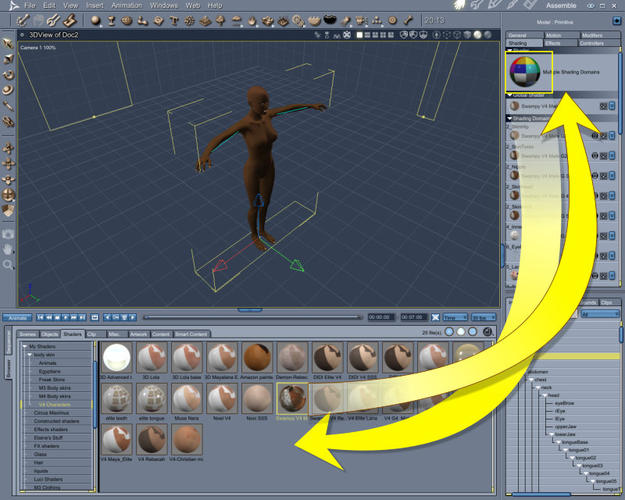
Task: Click the icon next to timeline time fields
Action: point(435,317)
